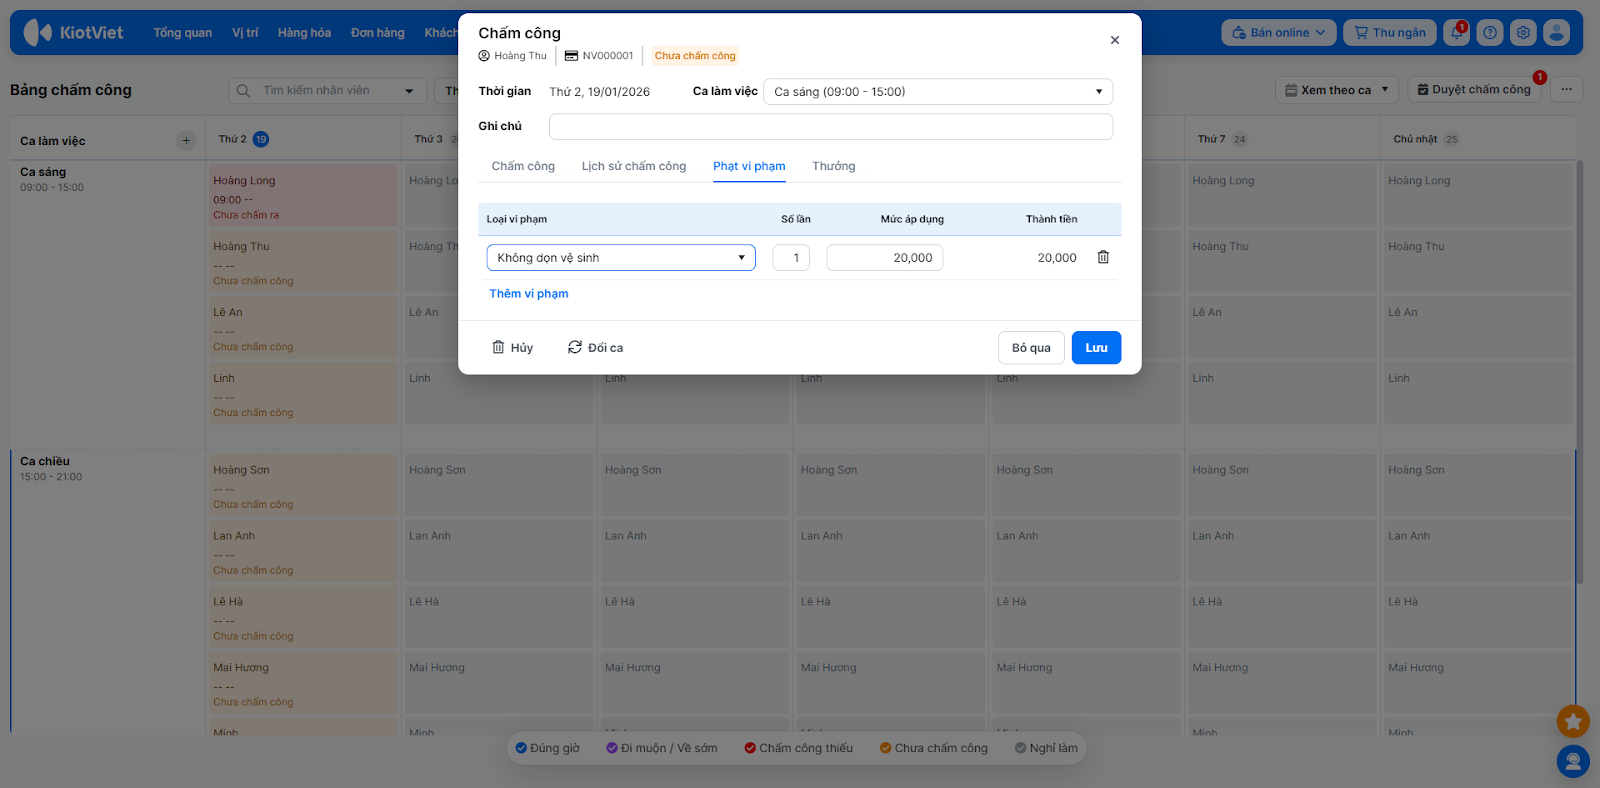The image size is (1600, 788).
Task: Click the Thêm vi phạm link
Action: (529, 294)
